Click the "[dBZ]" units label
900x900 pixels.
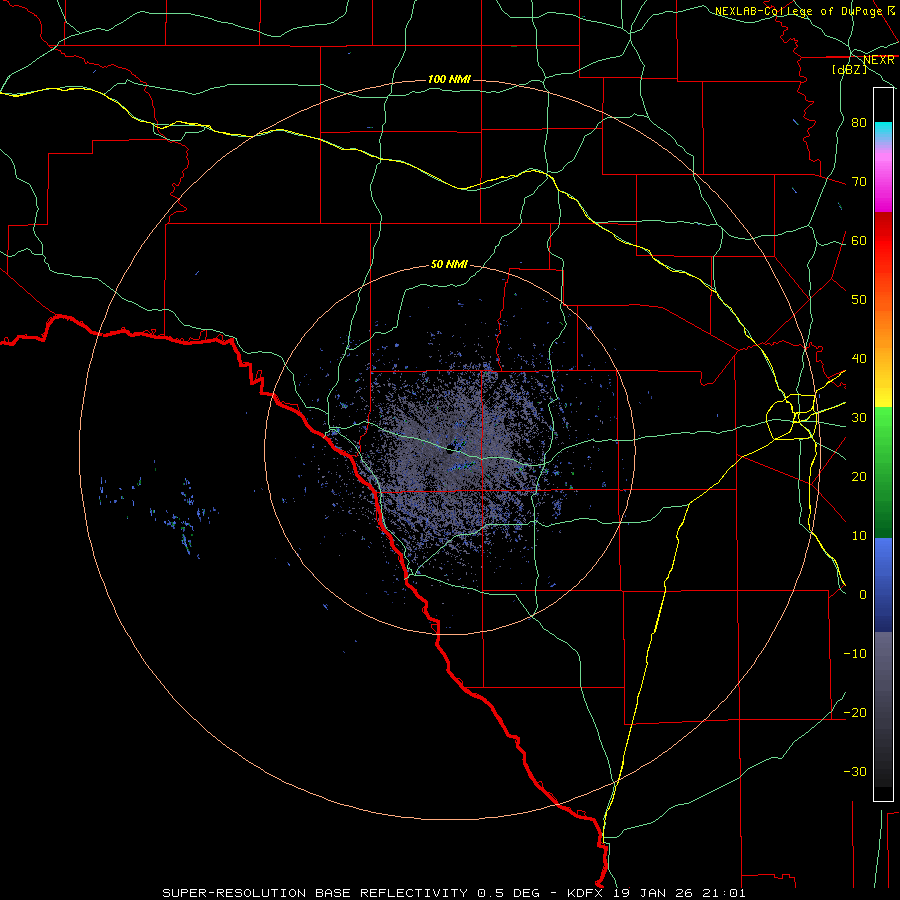pos(849,69)
